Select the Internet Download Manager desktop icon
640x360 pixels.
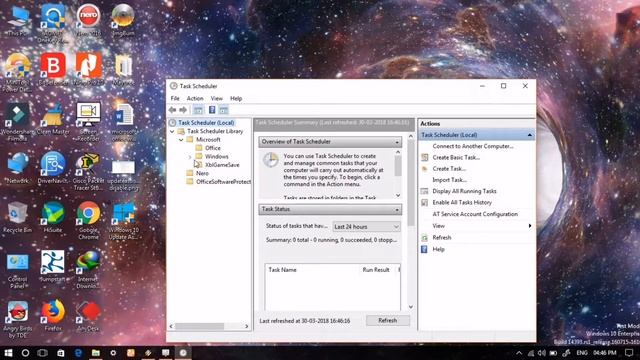[x=88, y=269]
